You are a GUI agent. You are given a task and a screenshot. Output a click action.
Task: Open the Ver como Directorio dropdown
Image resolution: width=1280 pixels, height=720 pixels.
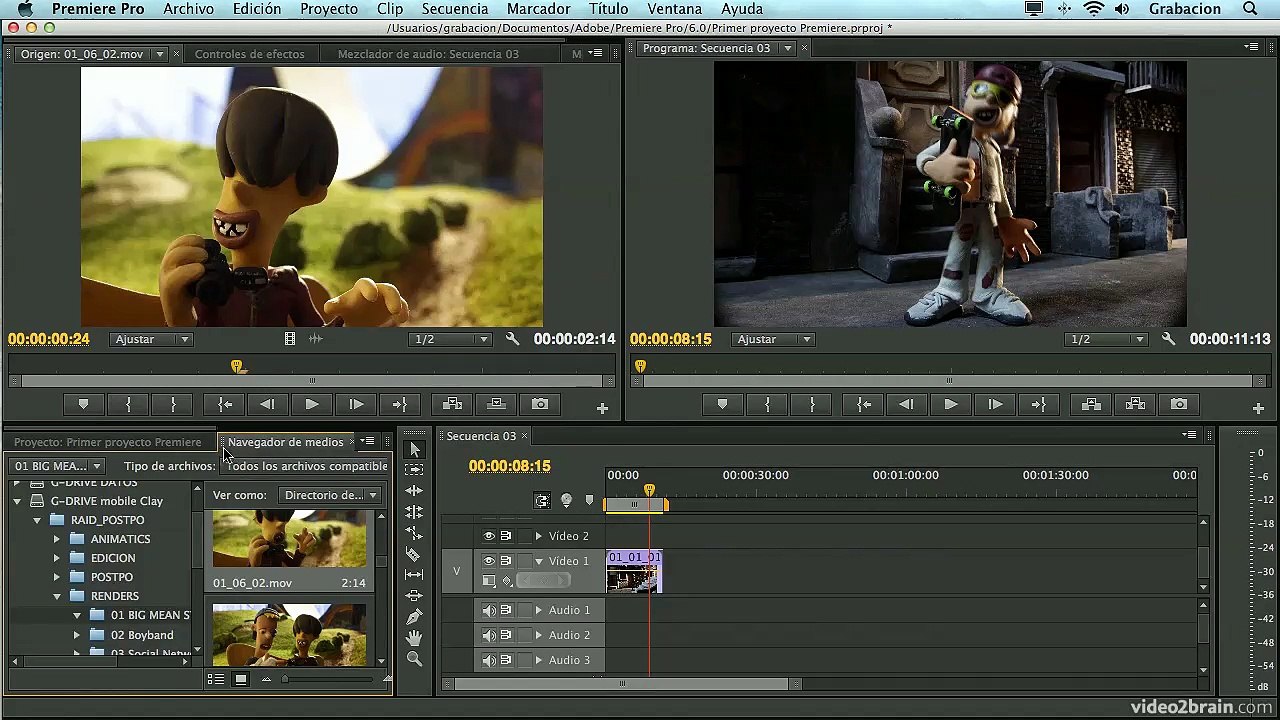click(330, 495)
